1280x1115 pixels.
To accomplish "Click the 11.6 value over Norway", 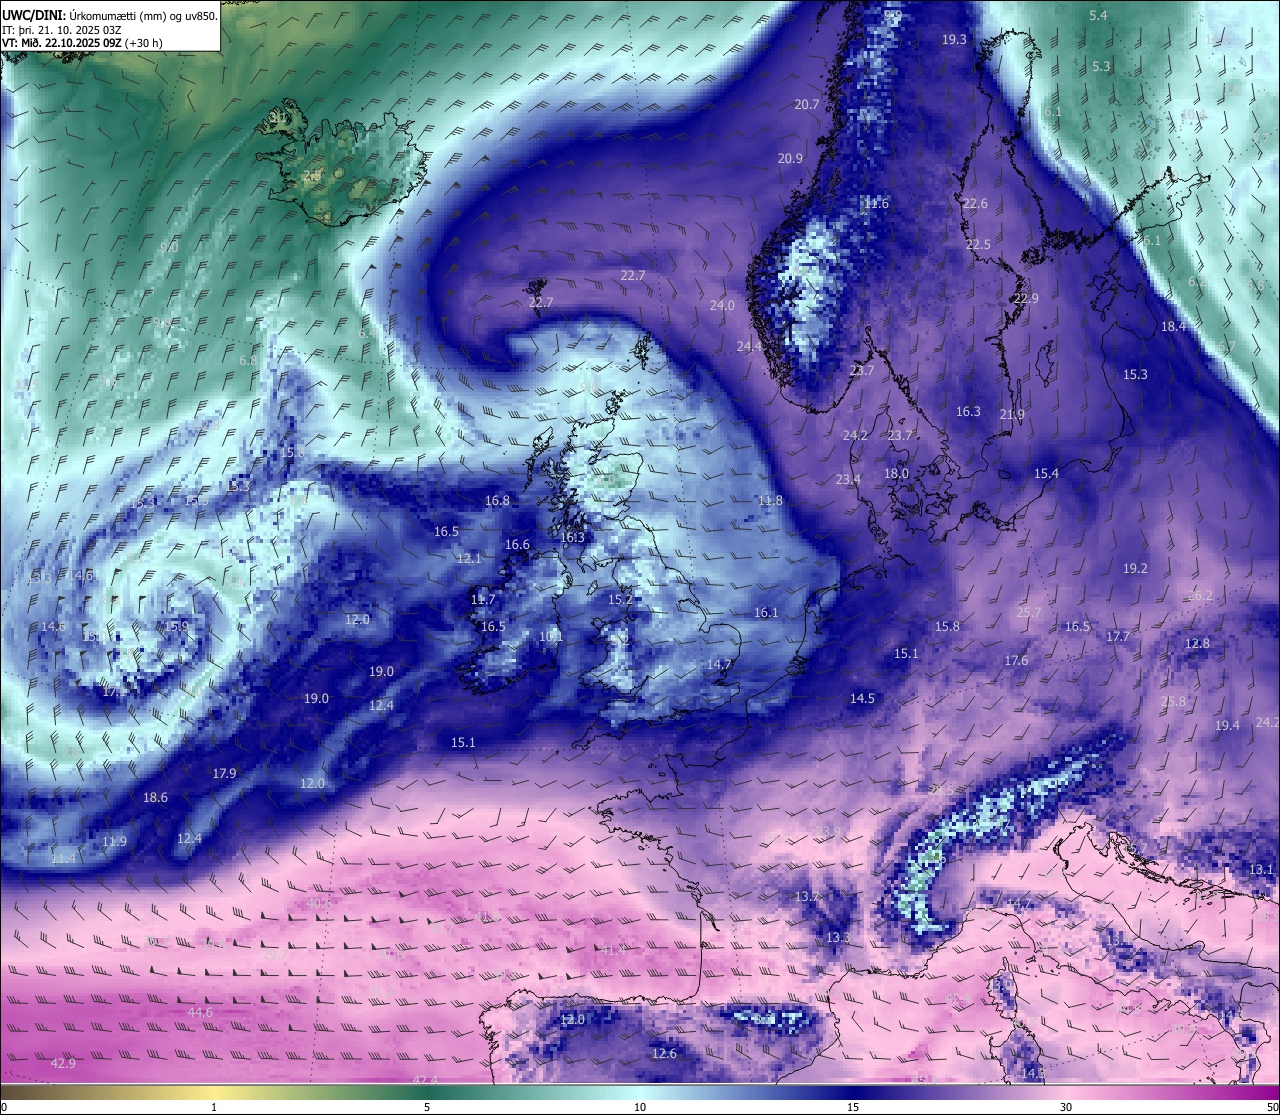I will click(876, 203).
